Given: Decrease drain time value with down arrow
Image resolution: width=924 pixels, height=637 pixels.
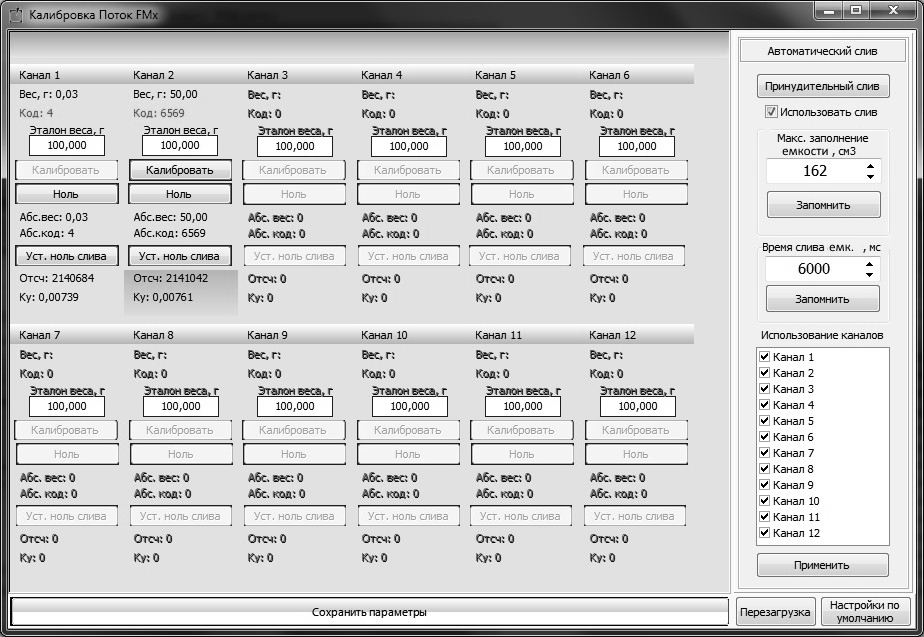Looking at the screenshot, I should [869, 275].
